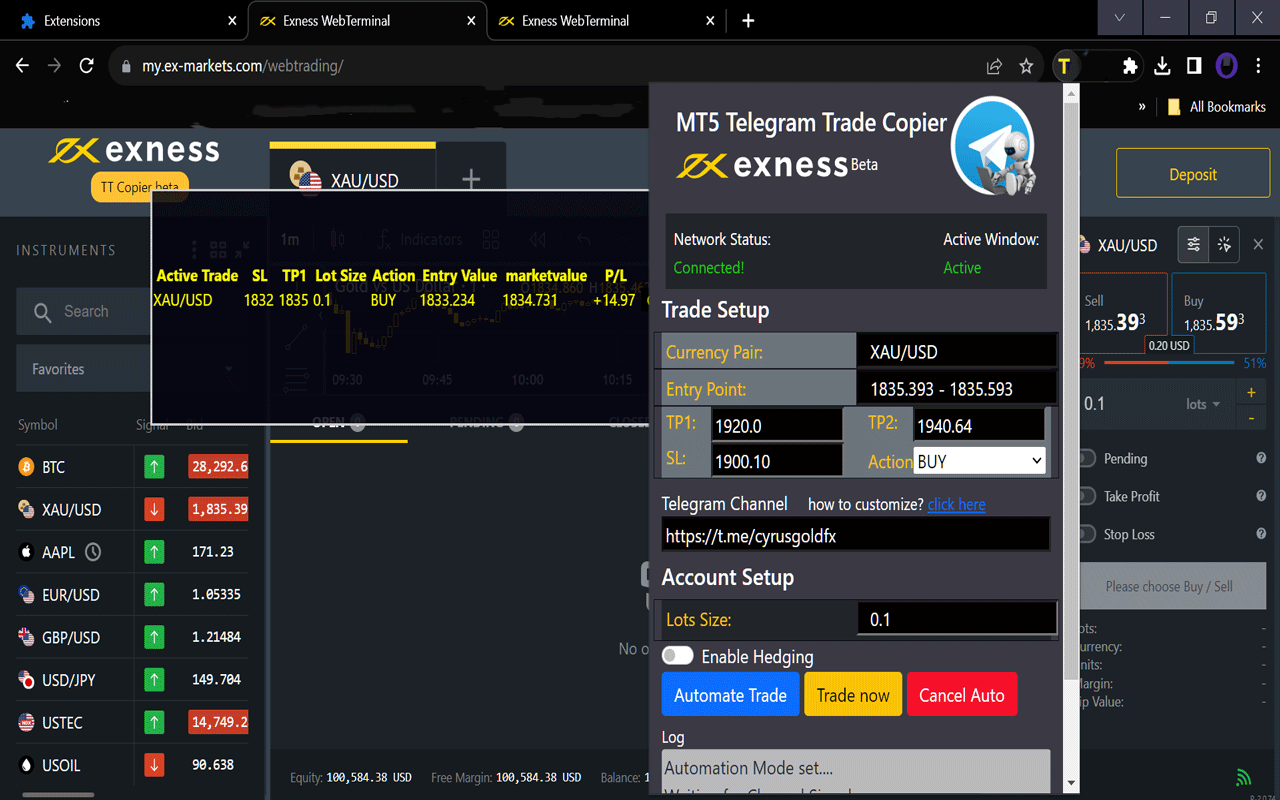Screen dimensions: 1280x800
Task: Click the Automate Trade button
Action: point(730,694)
